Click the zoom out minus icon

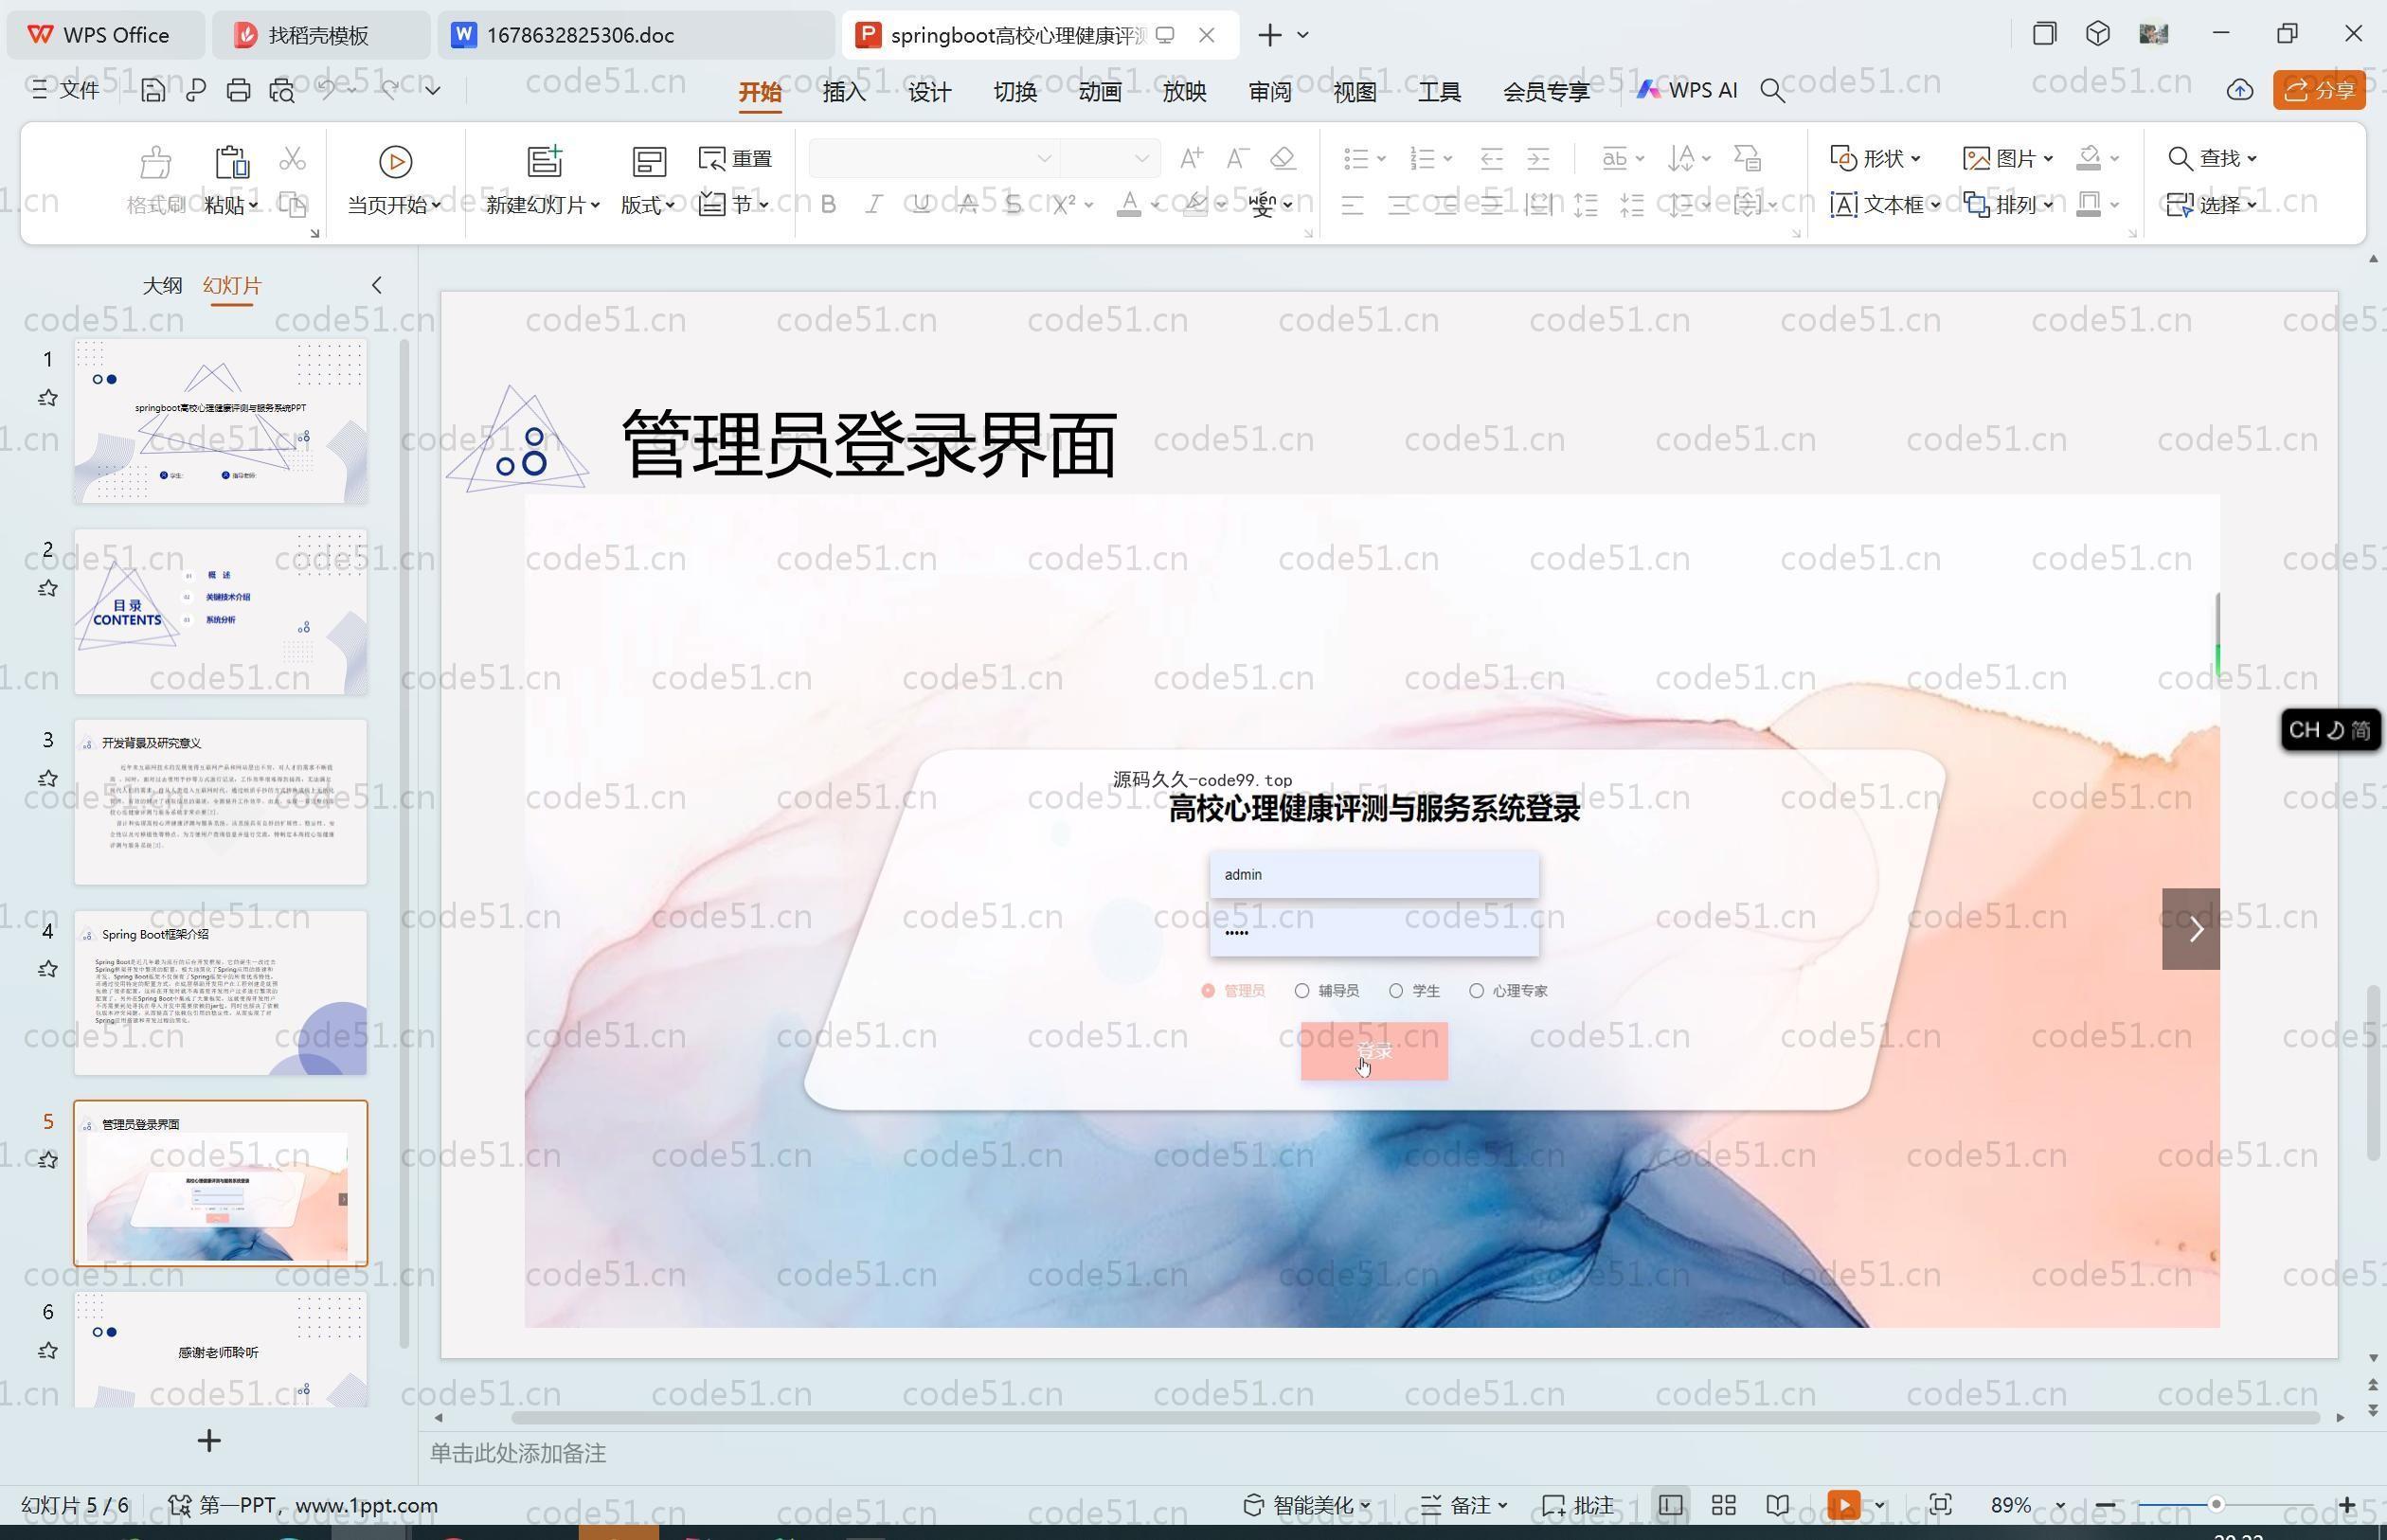click(2105, 1505)
